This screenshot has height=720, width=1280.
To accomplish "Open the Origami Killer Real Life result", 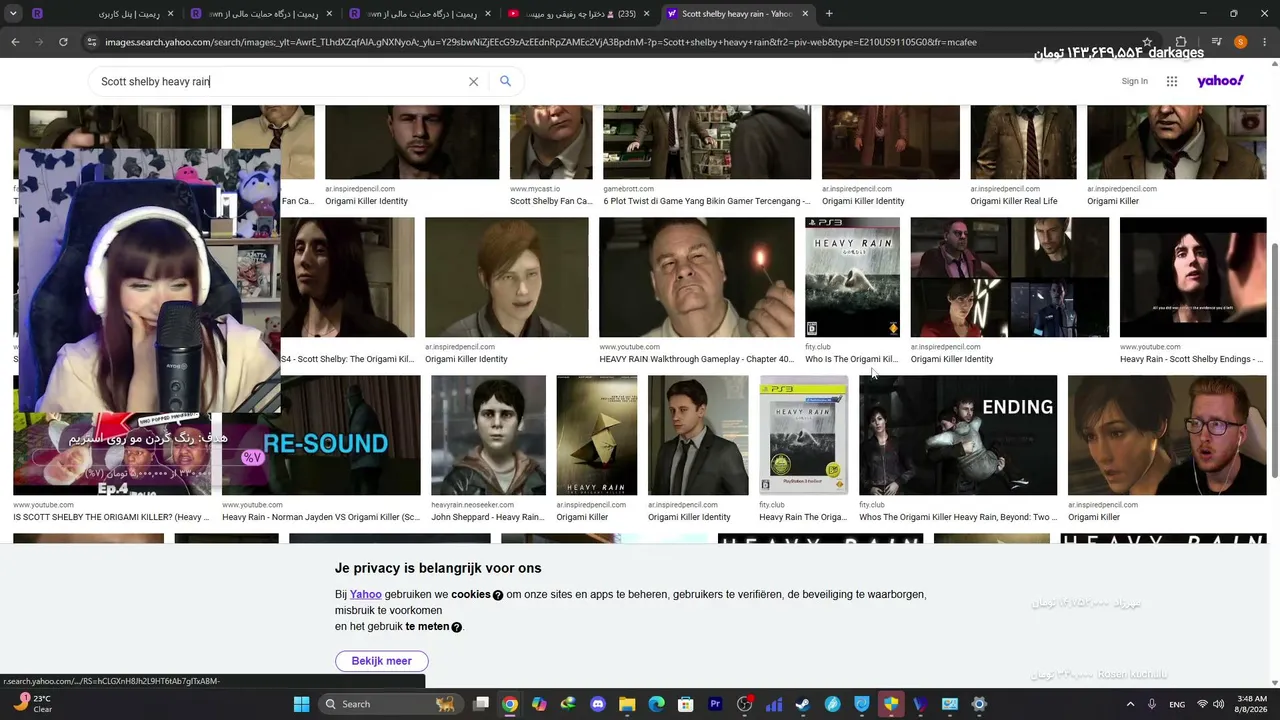I will [x=1013, y=201].
